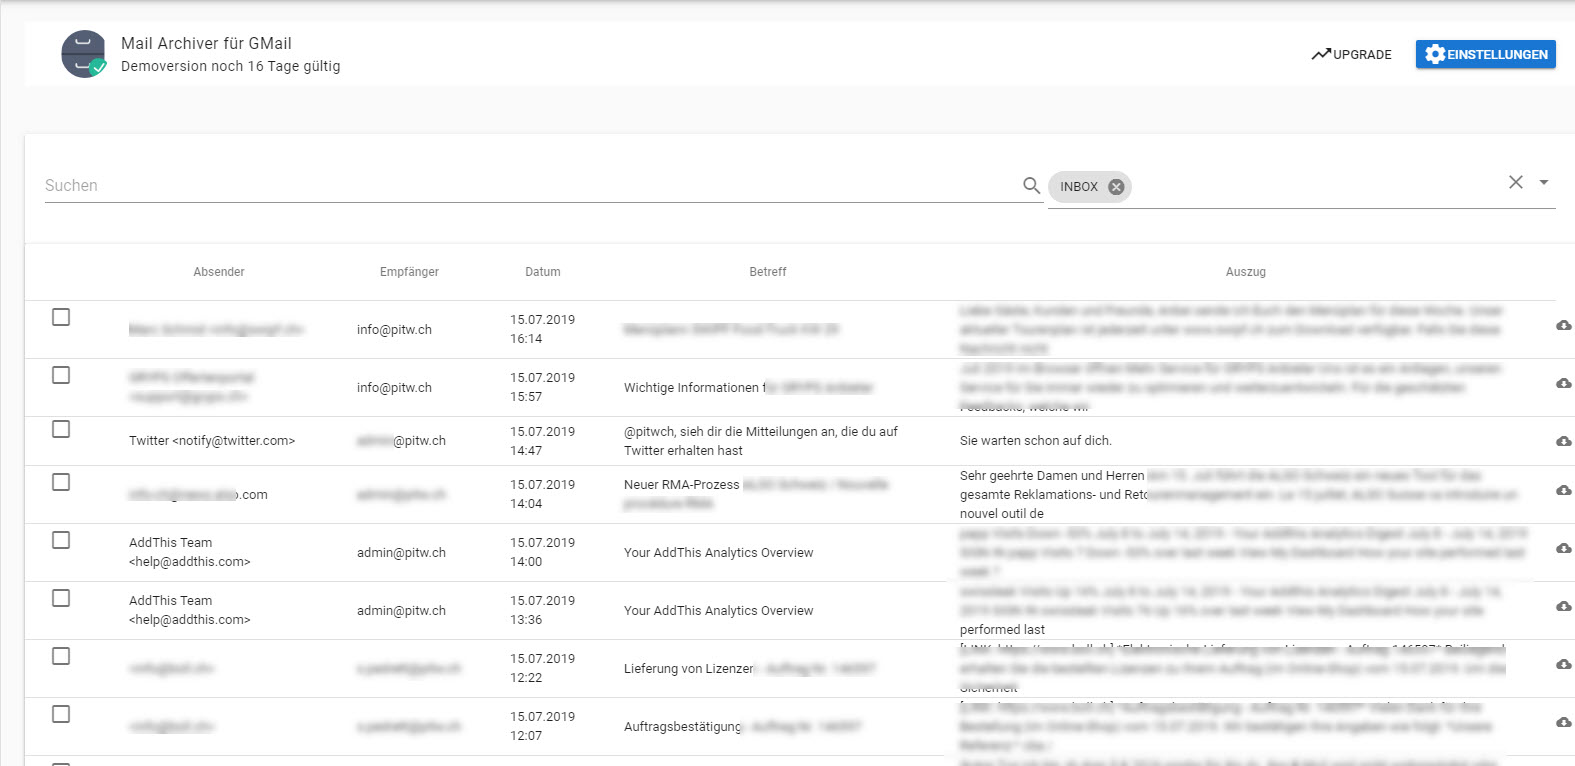Select checkbox for Lieferung von Lizenzen email
Image resolution: width=1575 pixels, height=766 pixels.
61,656
